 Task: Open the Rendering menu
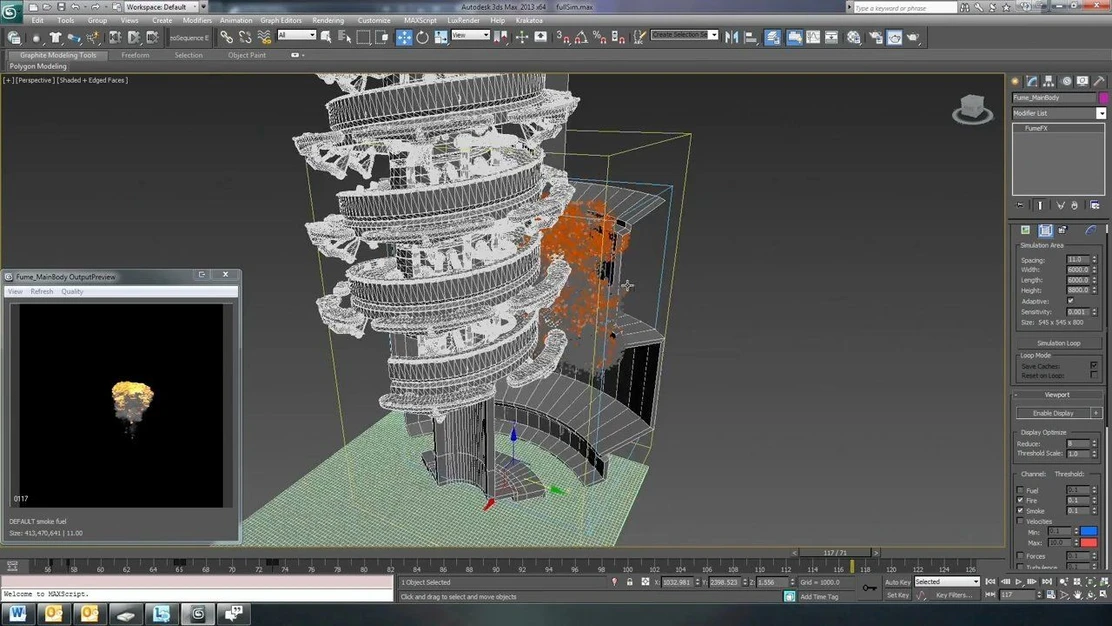(328, 20)
